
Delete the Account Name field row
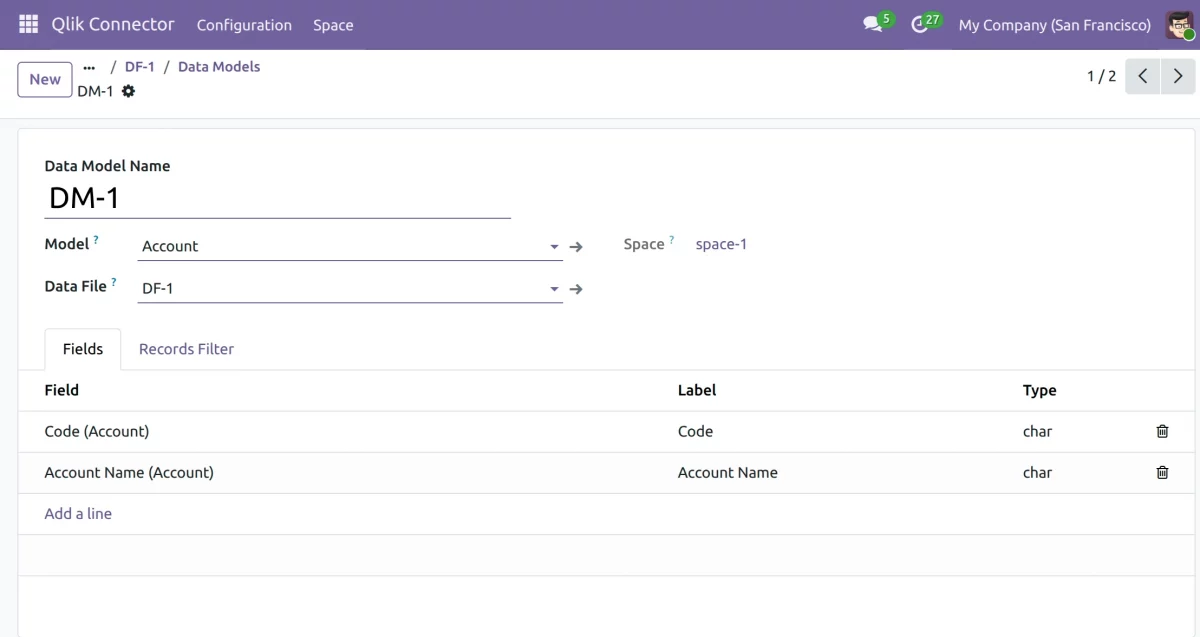pos(1162,472)
